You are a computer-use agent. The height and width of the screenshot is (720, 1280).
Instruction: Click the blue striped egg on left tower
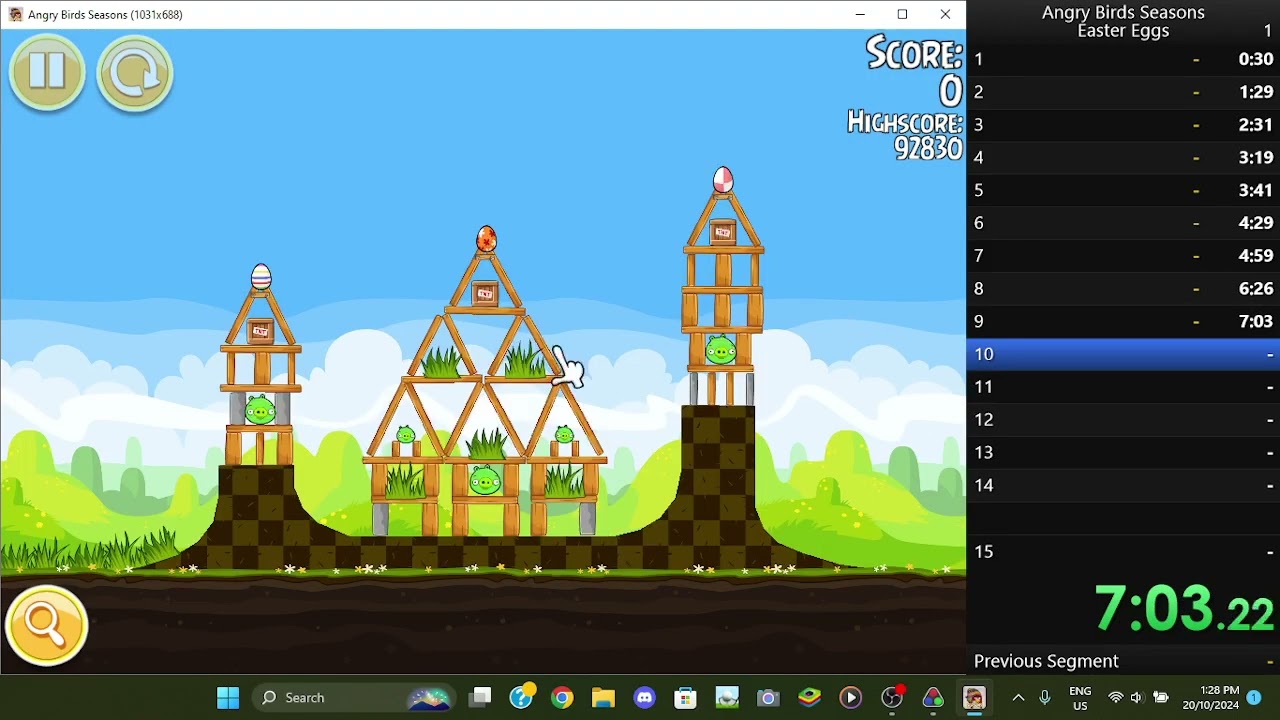tap(261, 276)
